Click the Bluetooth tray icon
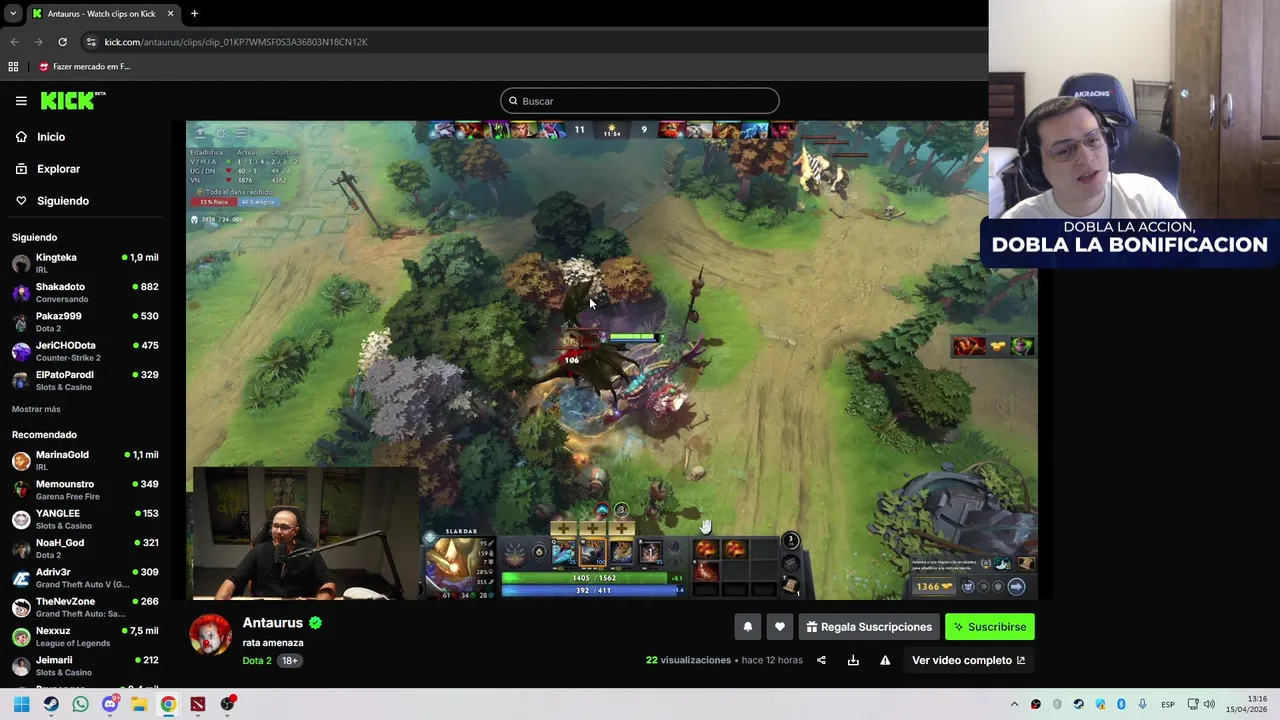1280x720 pixels. [1121, 705]
